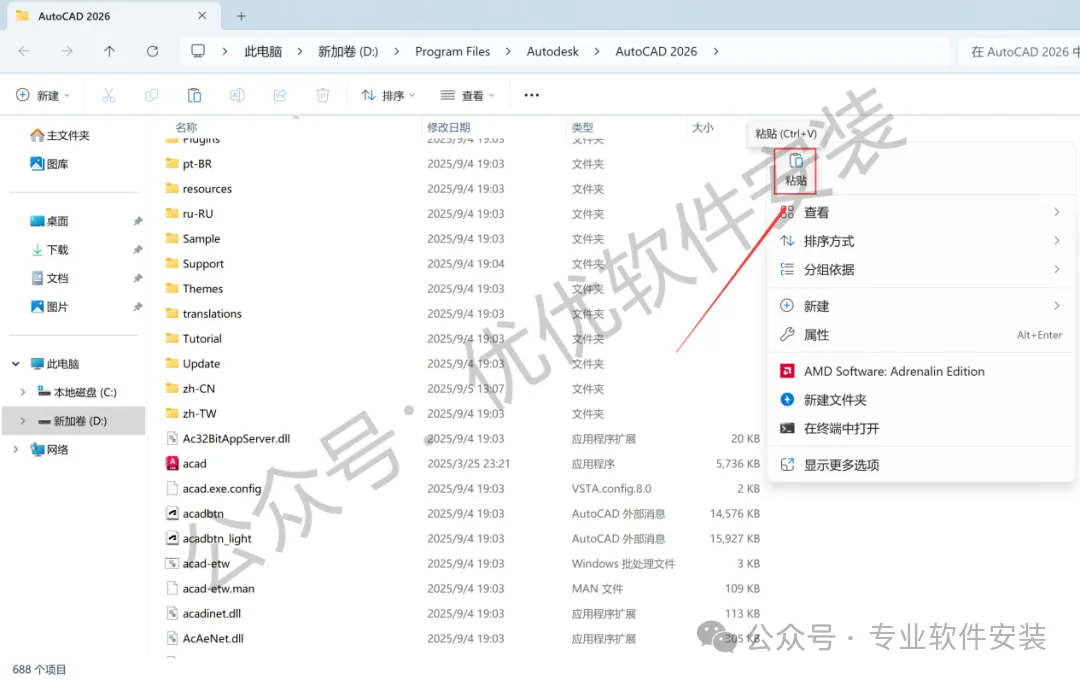The height and width of the screenshot is (680, 1080).
Task: Unpin 桌面 using its pin icon
Action: point(138,221)
